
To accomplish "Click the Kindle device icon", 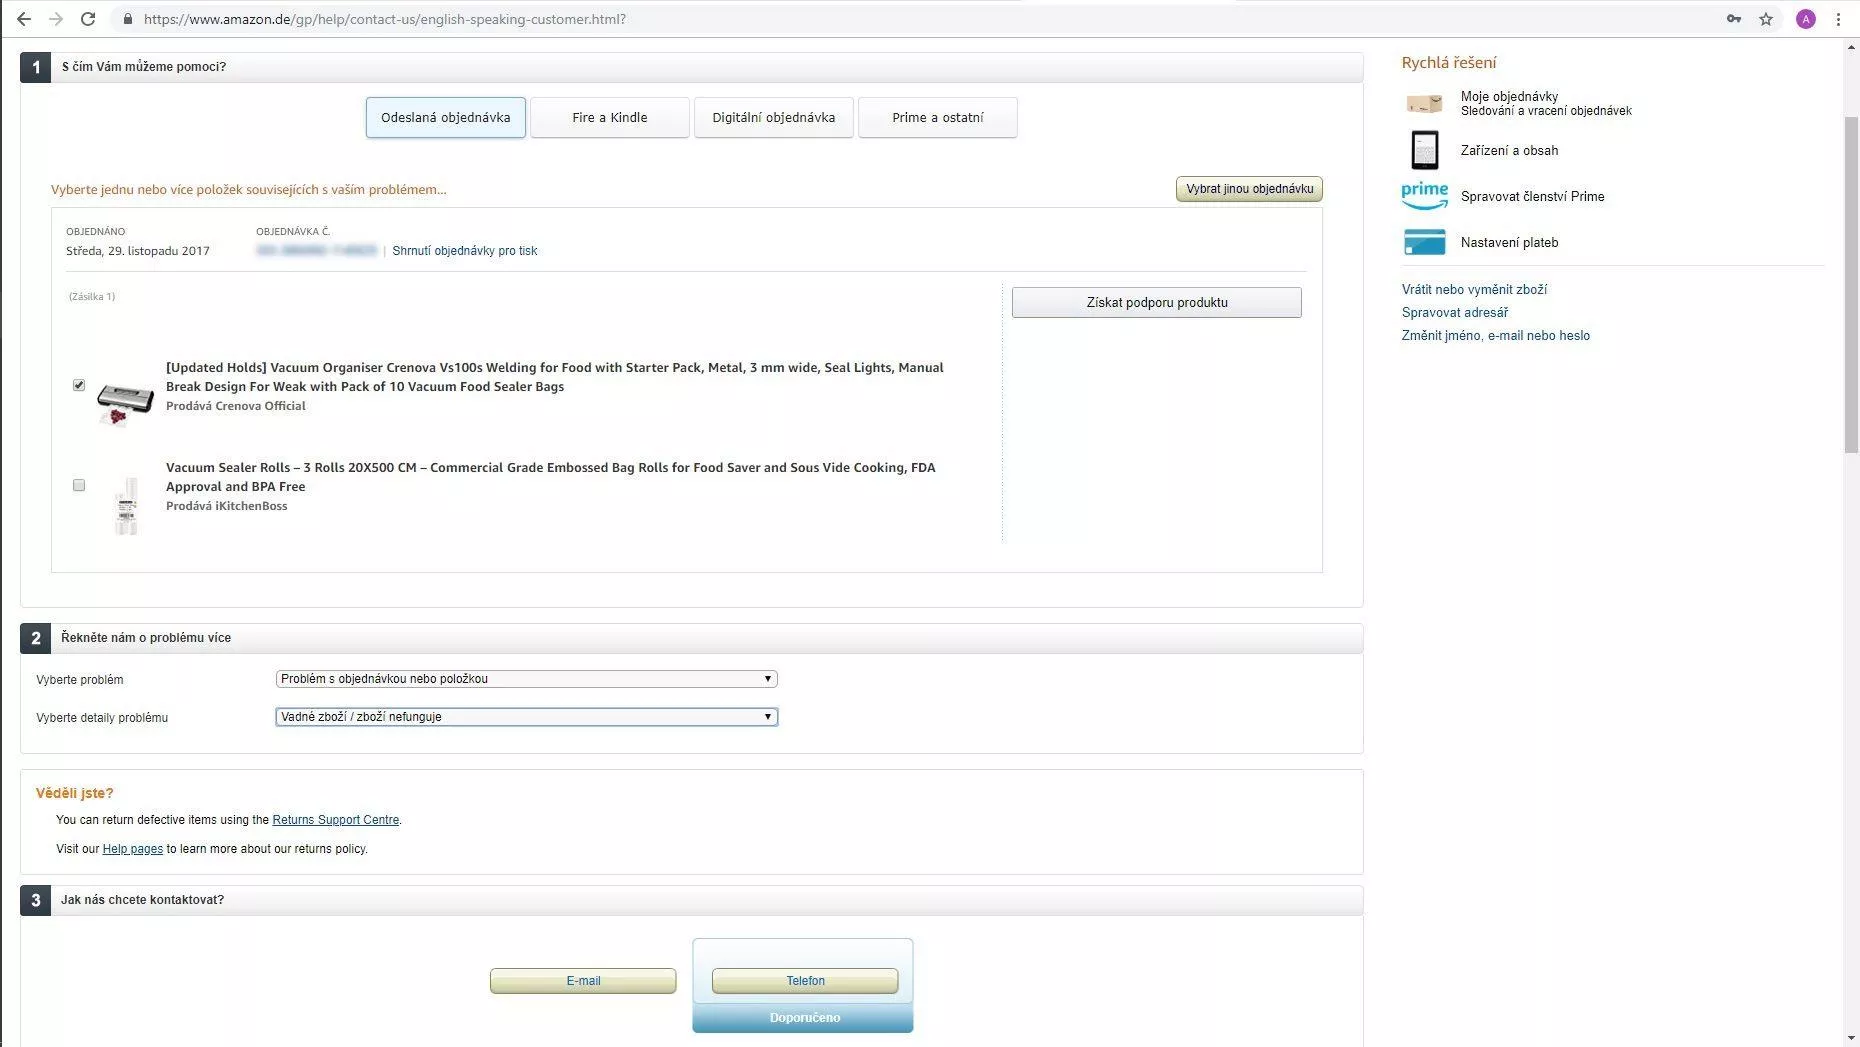I will [1424, 150].
